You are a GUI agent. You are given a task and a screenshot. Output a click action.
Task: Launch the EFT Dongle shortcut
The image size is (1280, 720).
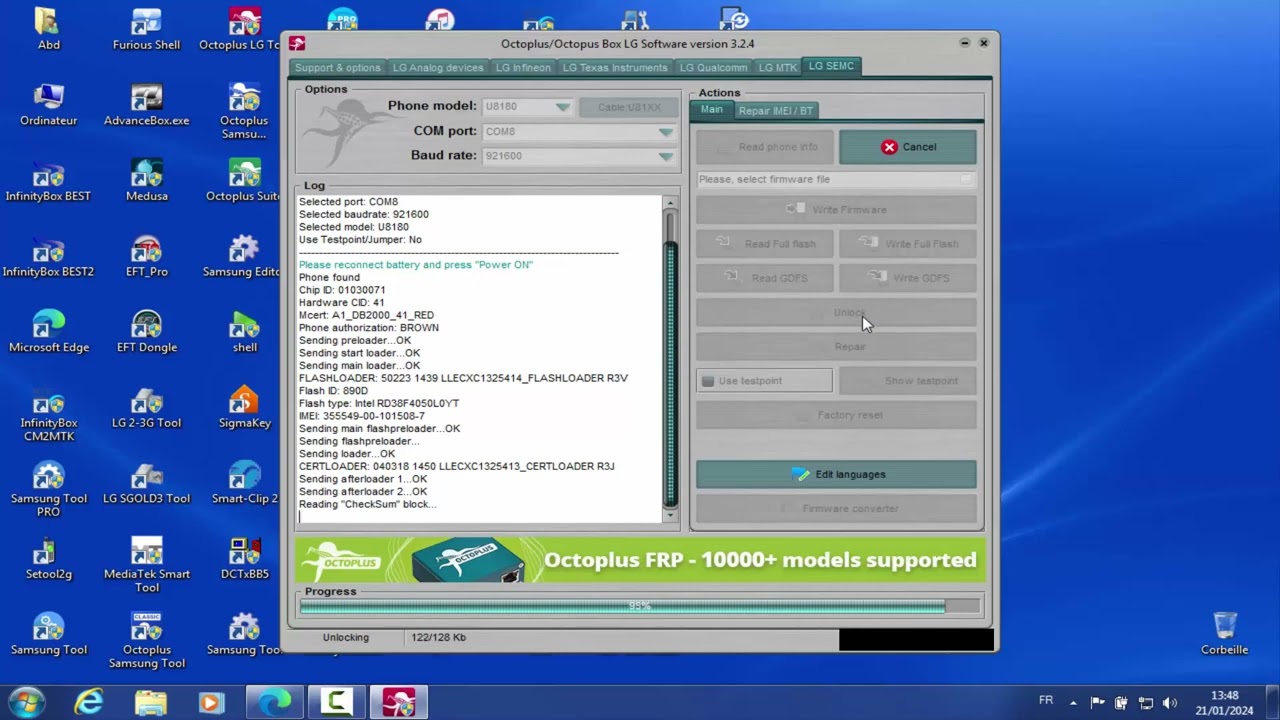146,332
